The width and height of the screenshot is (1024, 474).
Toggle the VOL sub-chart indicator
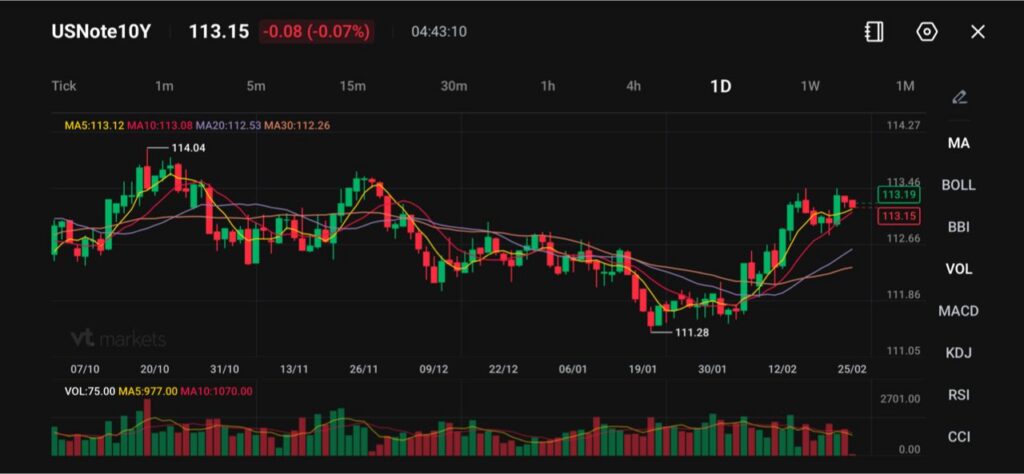tap(958, 269)
